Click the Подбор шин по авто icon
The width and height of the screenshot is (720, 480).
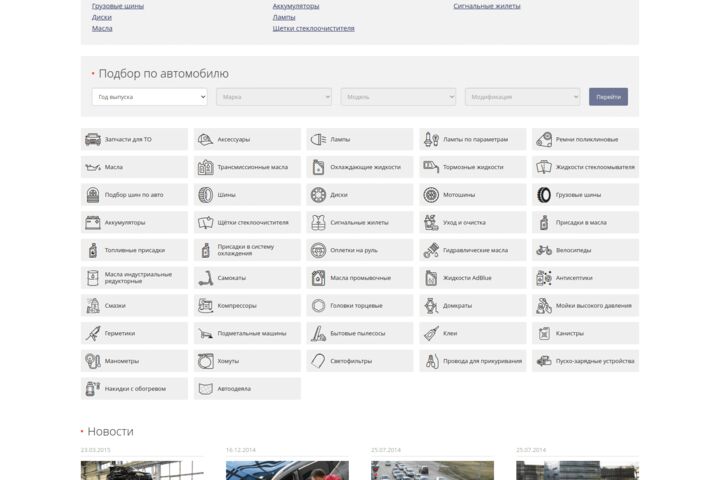[93, 195]
